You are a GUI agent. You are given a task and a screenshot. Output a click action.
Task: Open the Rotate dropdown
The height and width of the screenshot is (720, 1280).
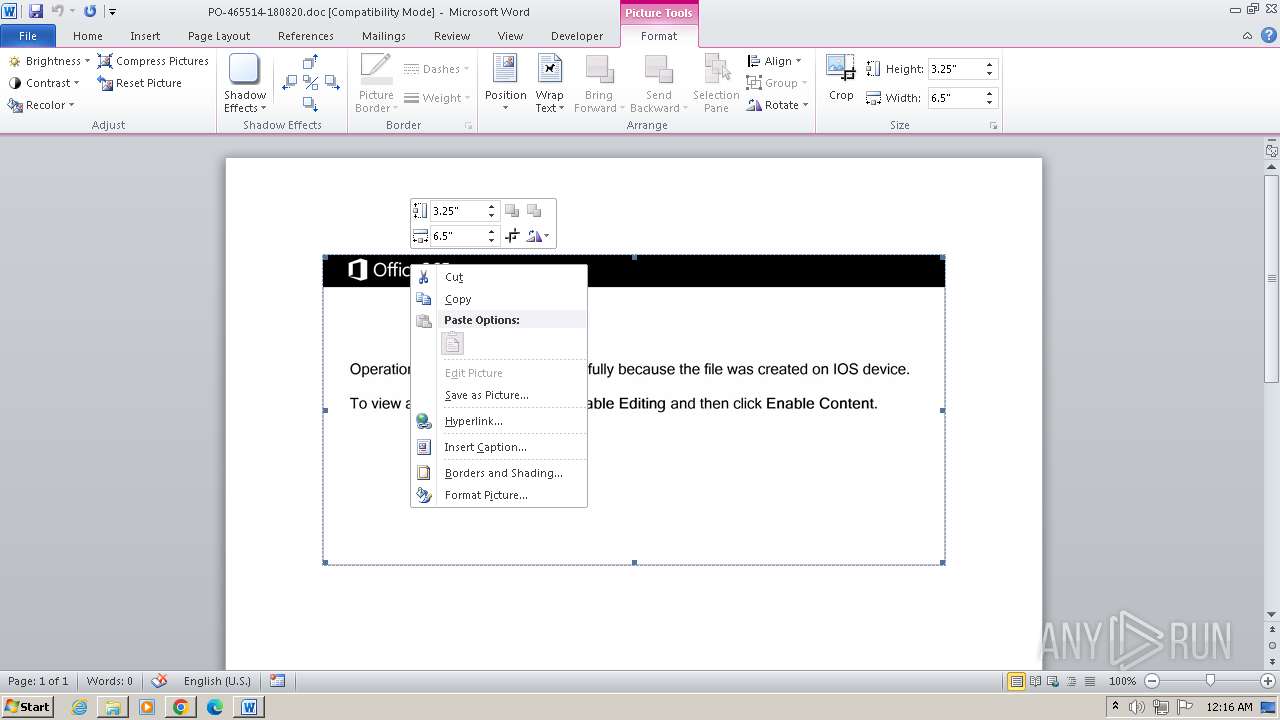[x=777, y=105]
